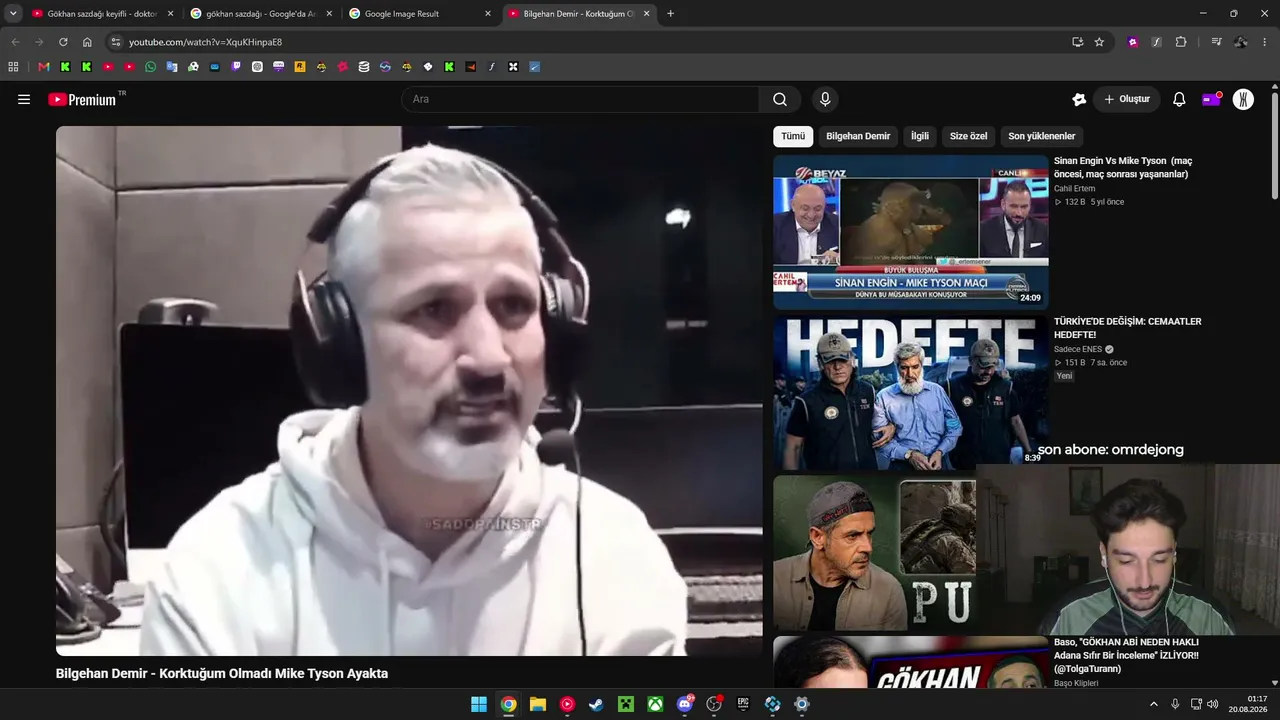Open Discord from the taskbar
This screenshot has height=720, width=1280.
click(x=685, y=704)
